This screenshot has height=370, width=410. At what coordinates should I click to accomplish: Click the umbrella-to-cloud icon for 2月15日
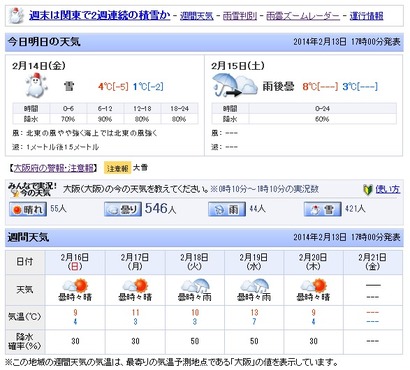pos(235,85)
